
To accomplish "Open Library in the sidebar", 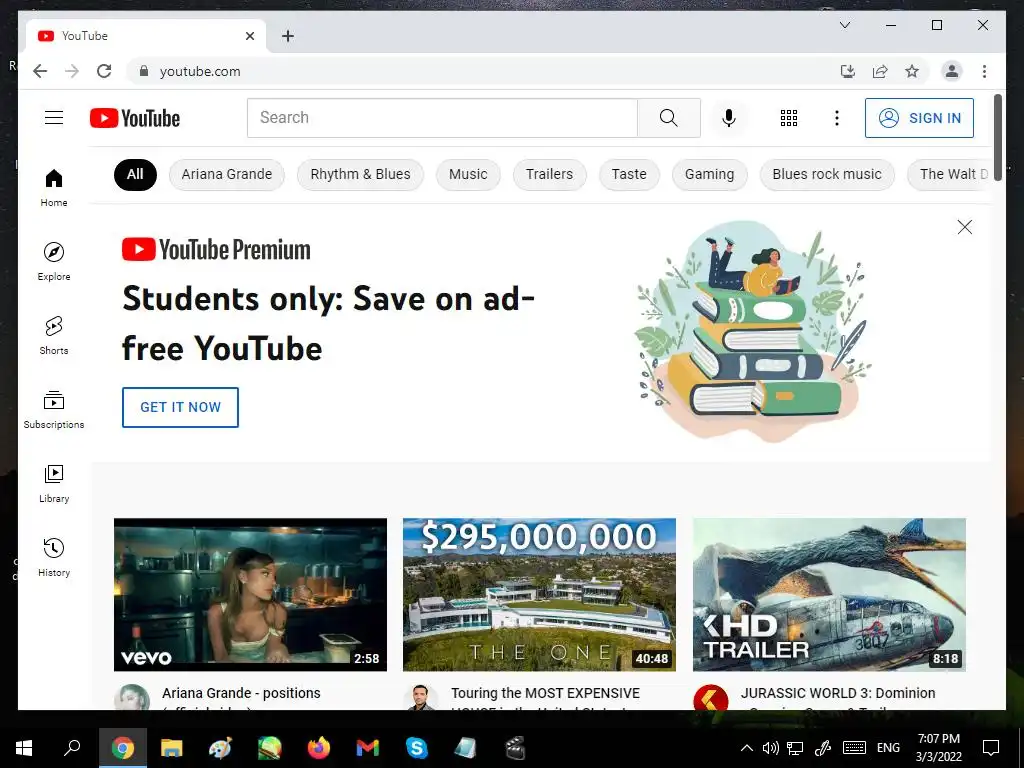I will (54, 484).
